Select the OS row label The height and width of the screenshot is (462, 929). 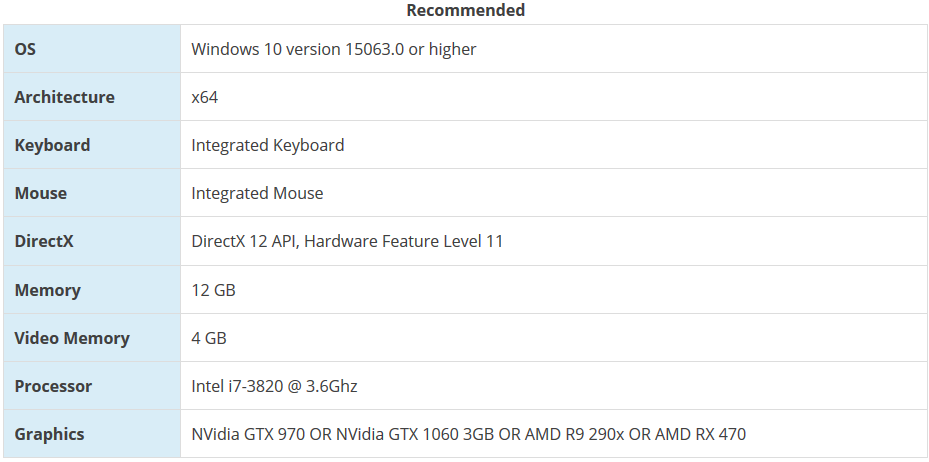coord(25,48)
